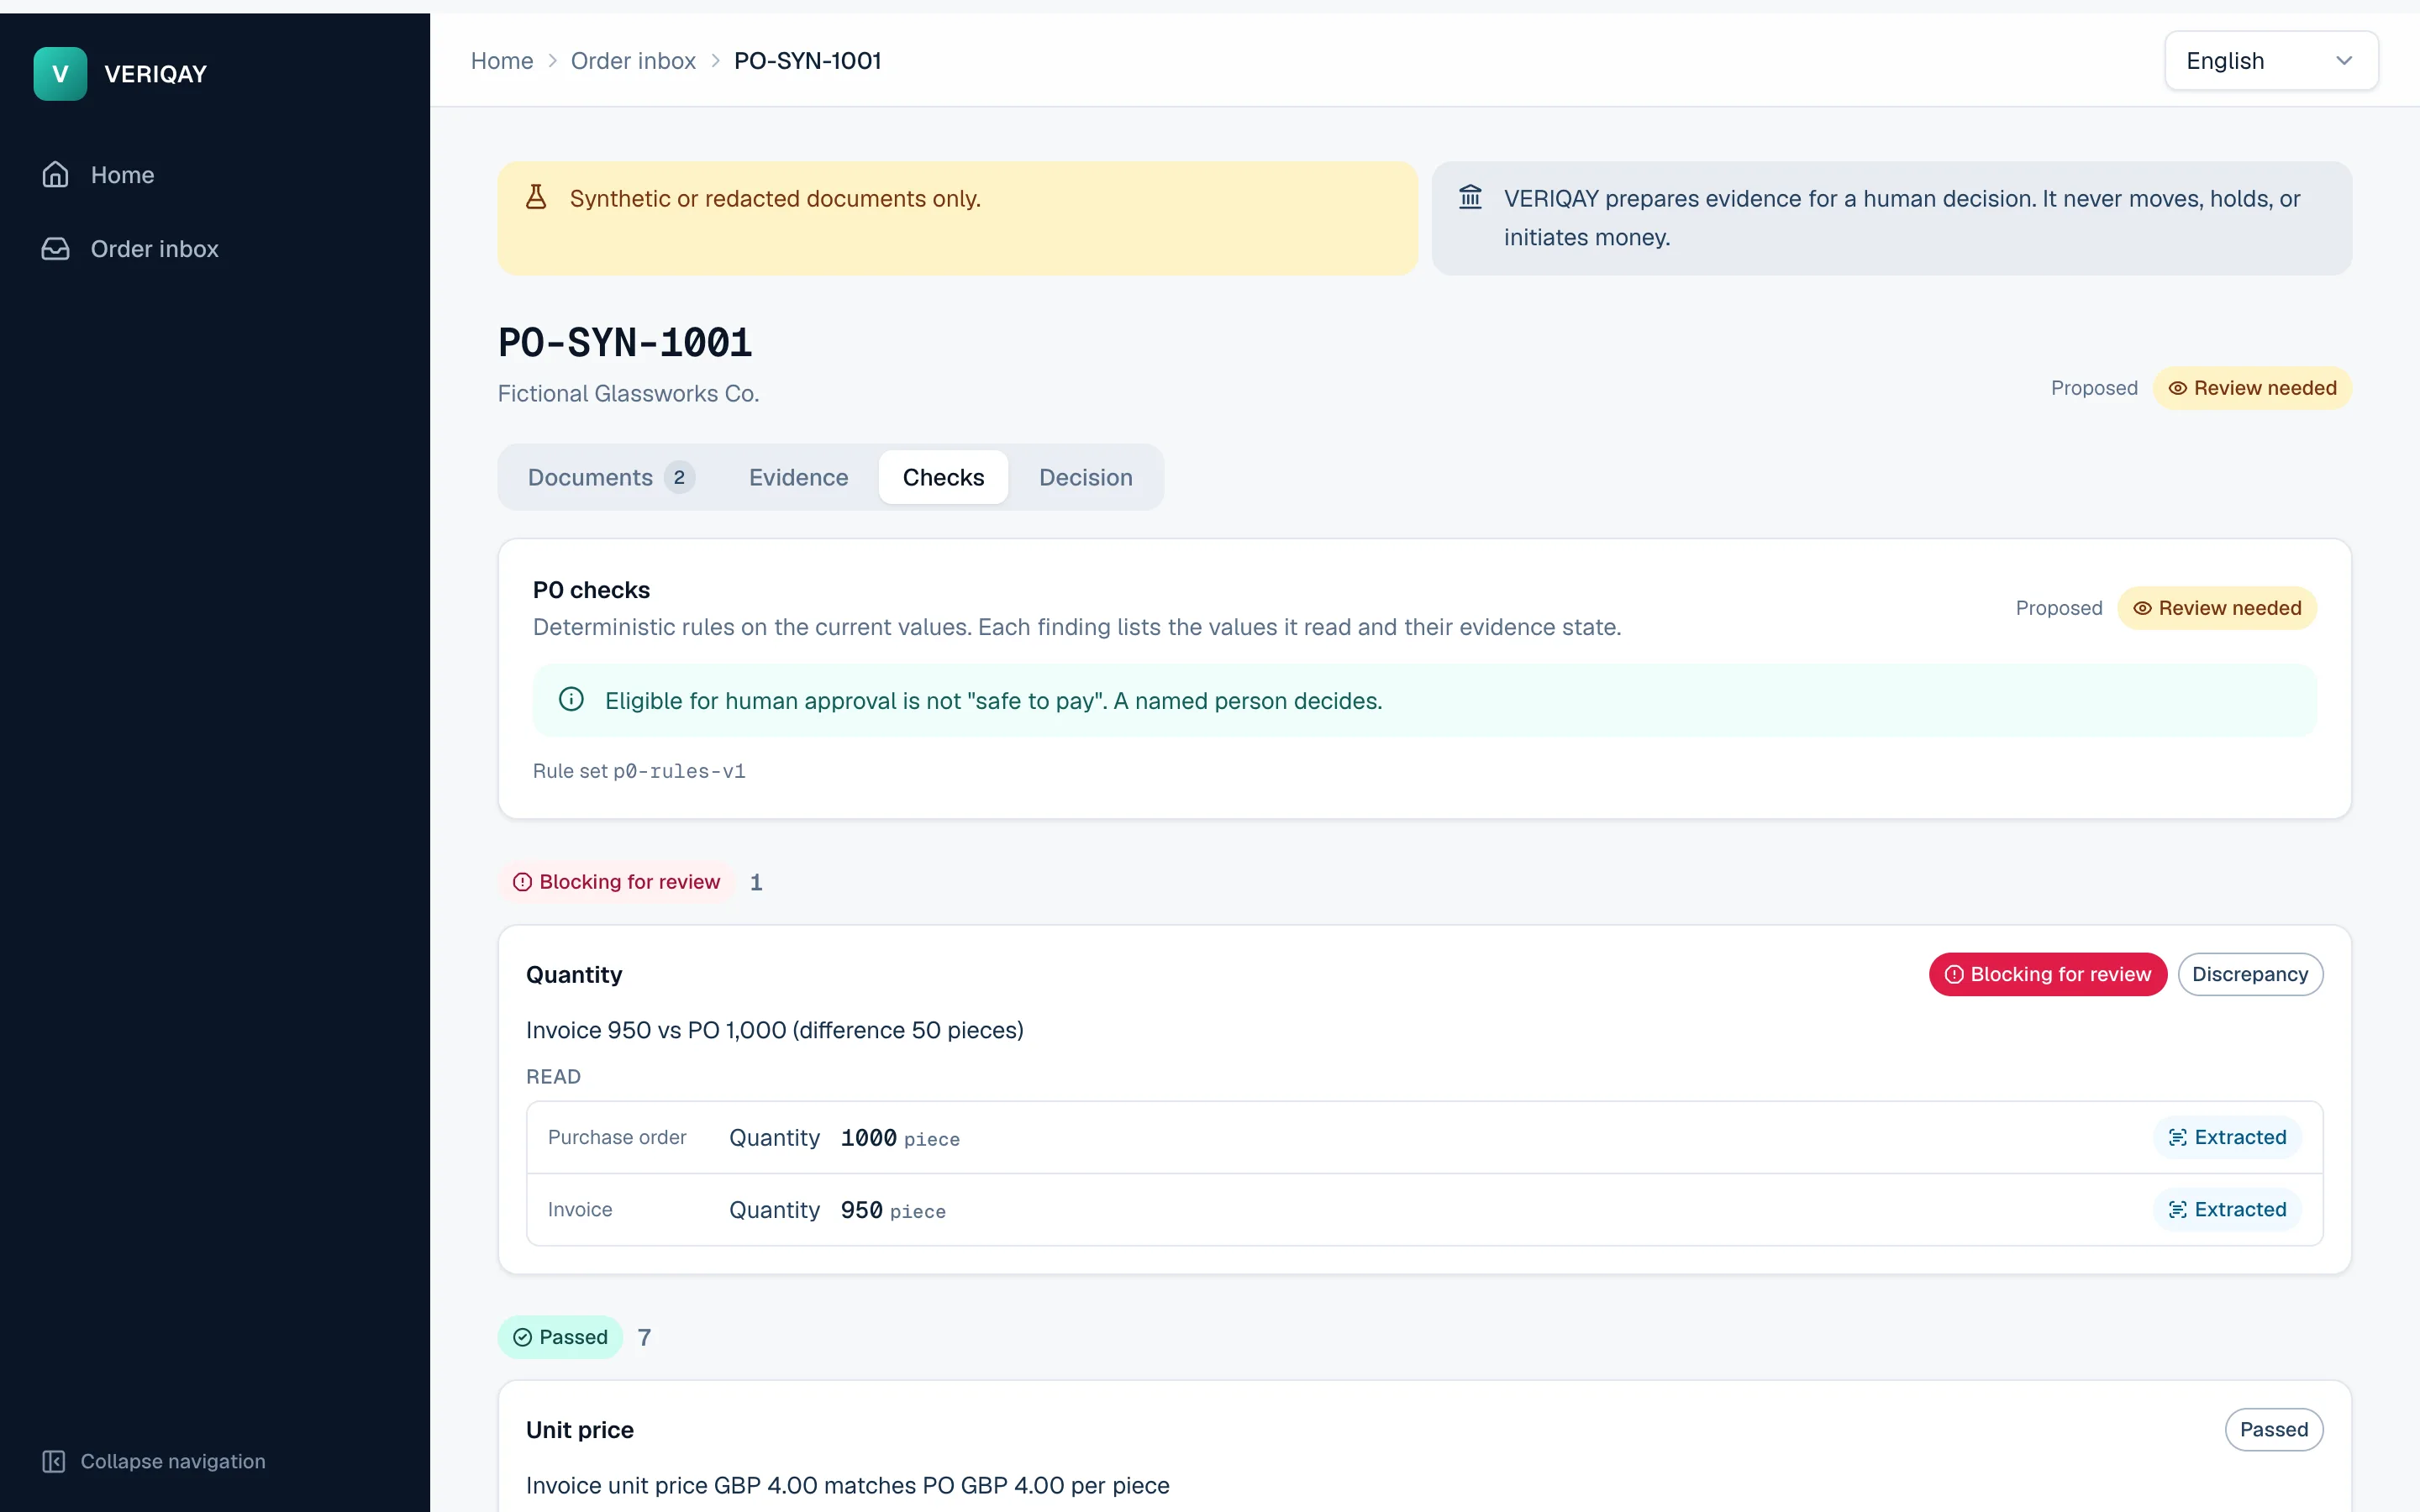Click the Documents count badge 2

tap(679, 477)
